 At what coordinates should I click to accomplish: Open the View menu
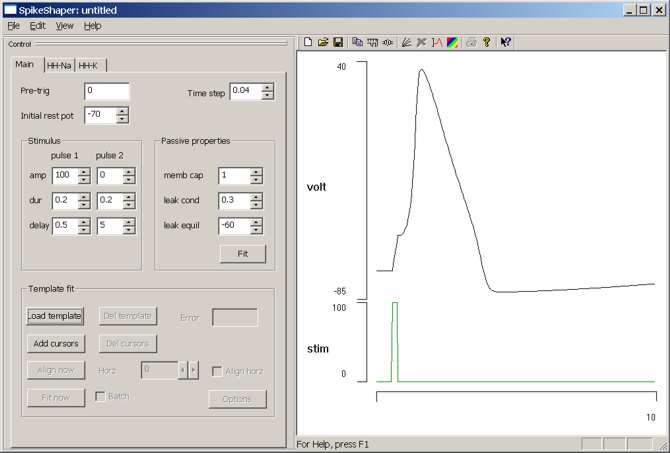pos(64,25)
